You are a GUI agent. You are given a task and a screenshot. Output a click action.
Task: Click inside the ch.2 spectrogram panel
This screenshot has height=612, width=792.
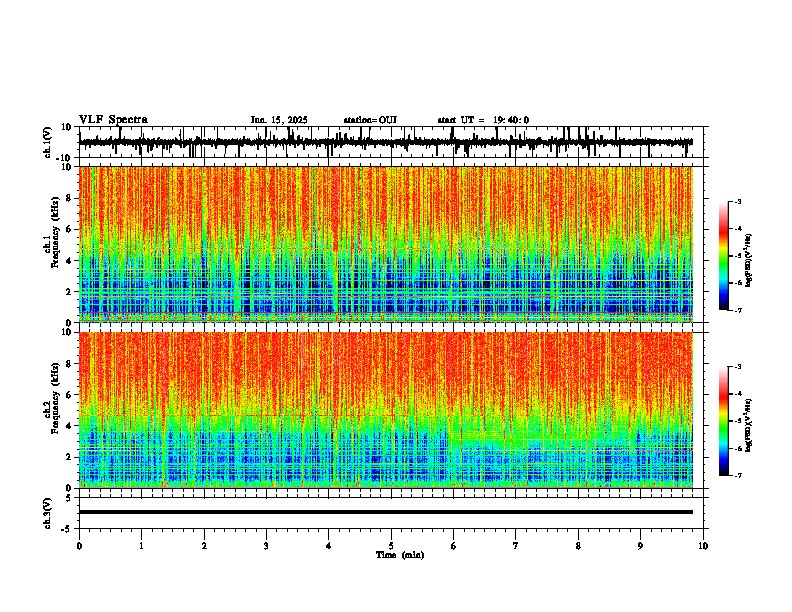386,410
